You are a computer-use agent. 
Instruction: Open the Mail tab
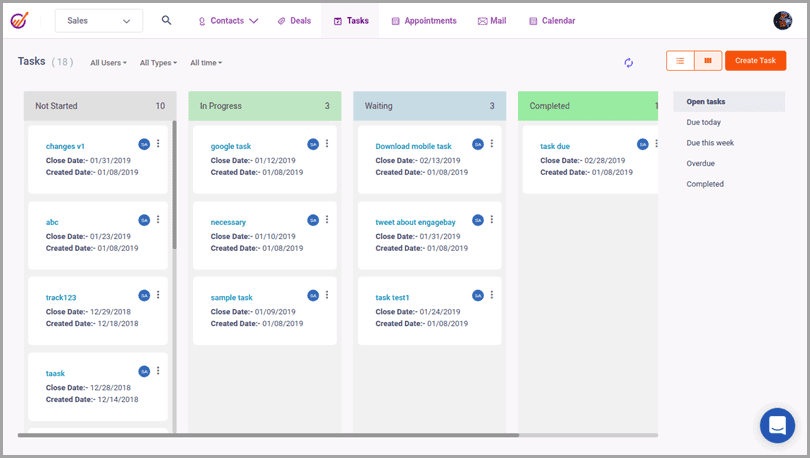click(x=492, y=21)
